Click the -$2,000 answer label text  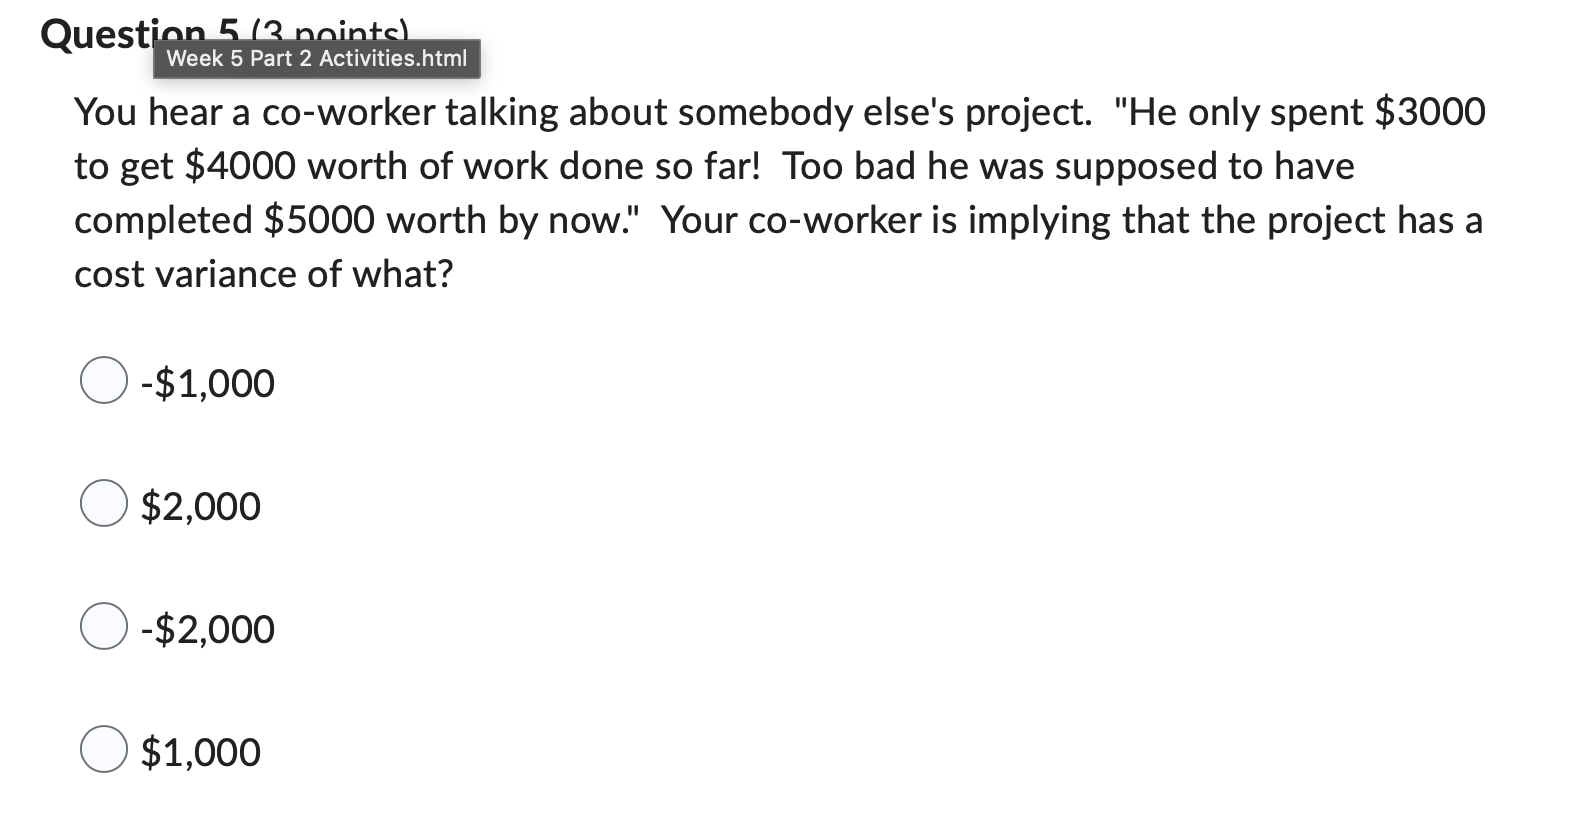point(207,629)
